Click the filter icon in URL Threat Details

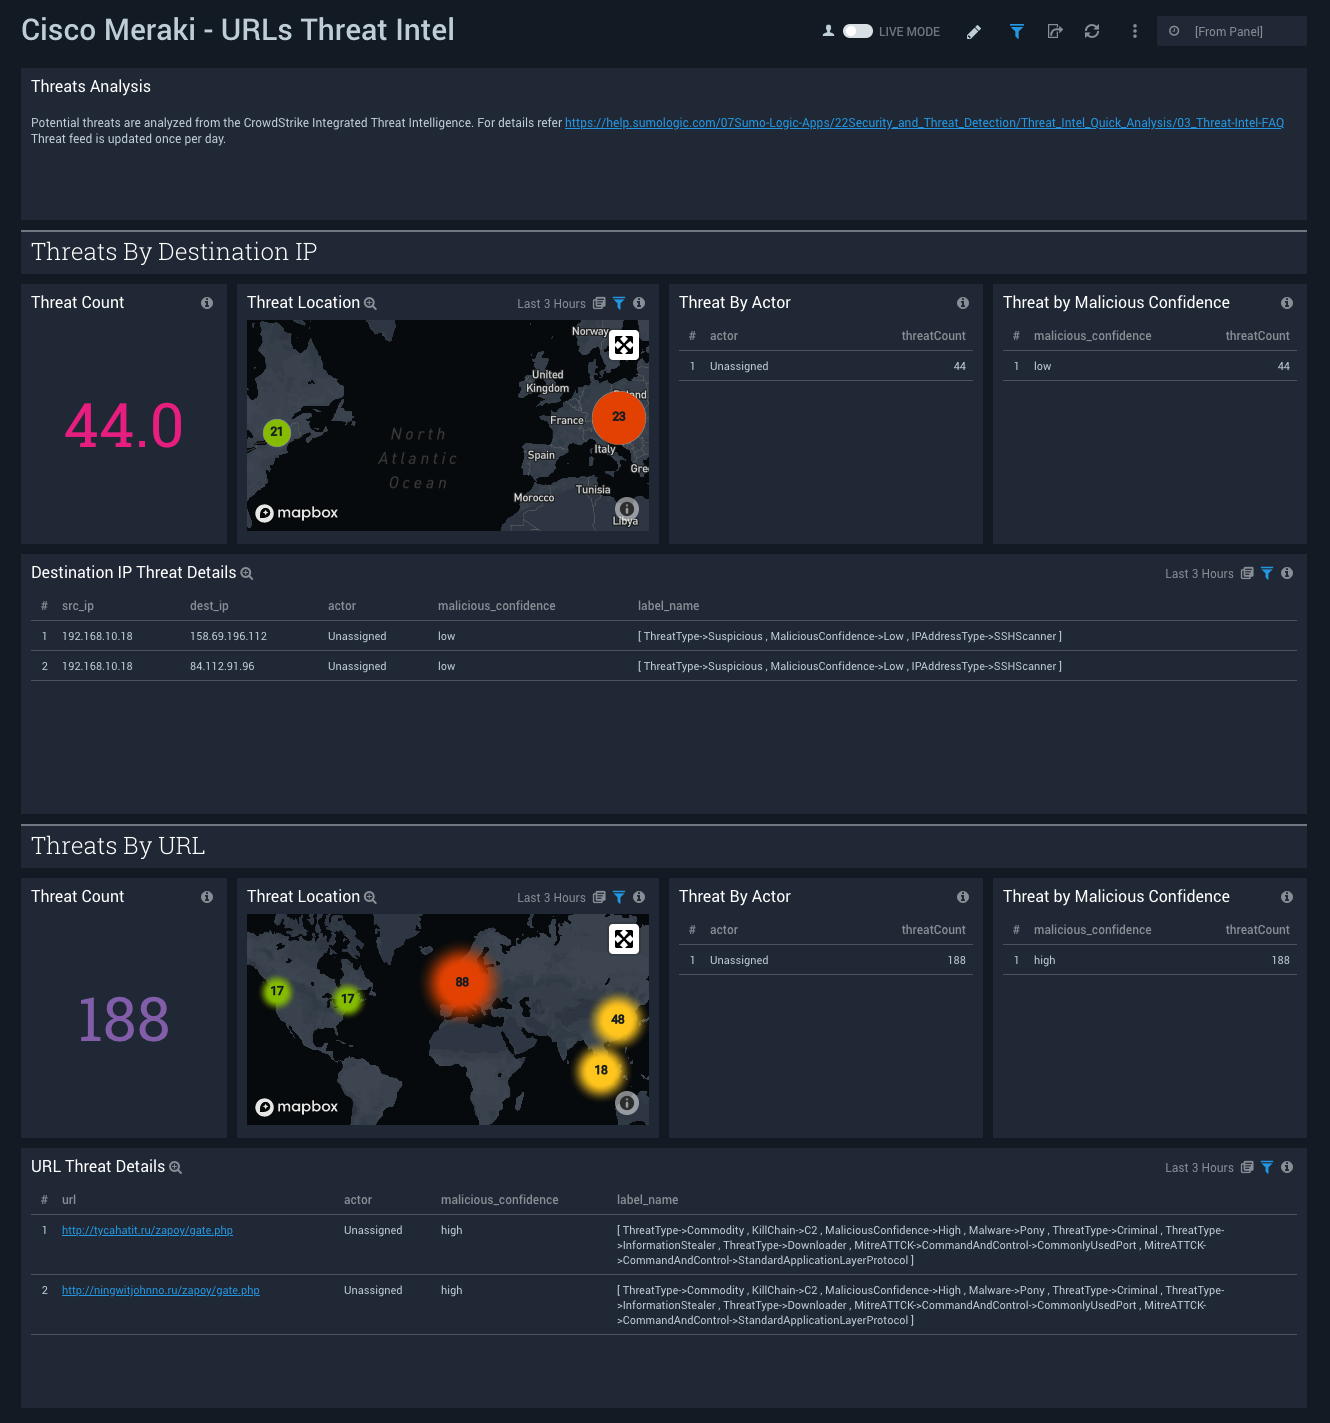point(1267,1167)
